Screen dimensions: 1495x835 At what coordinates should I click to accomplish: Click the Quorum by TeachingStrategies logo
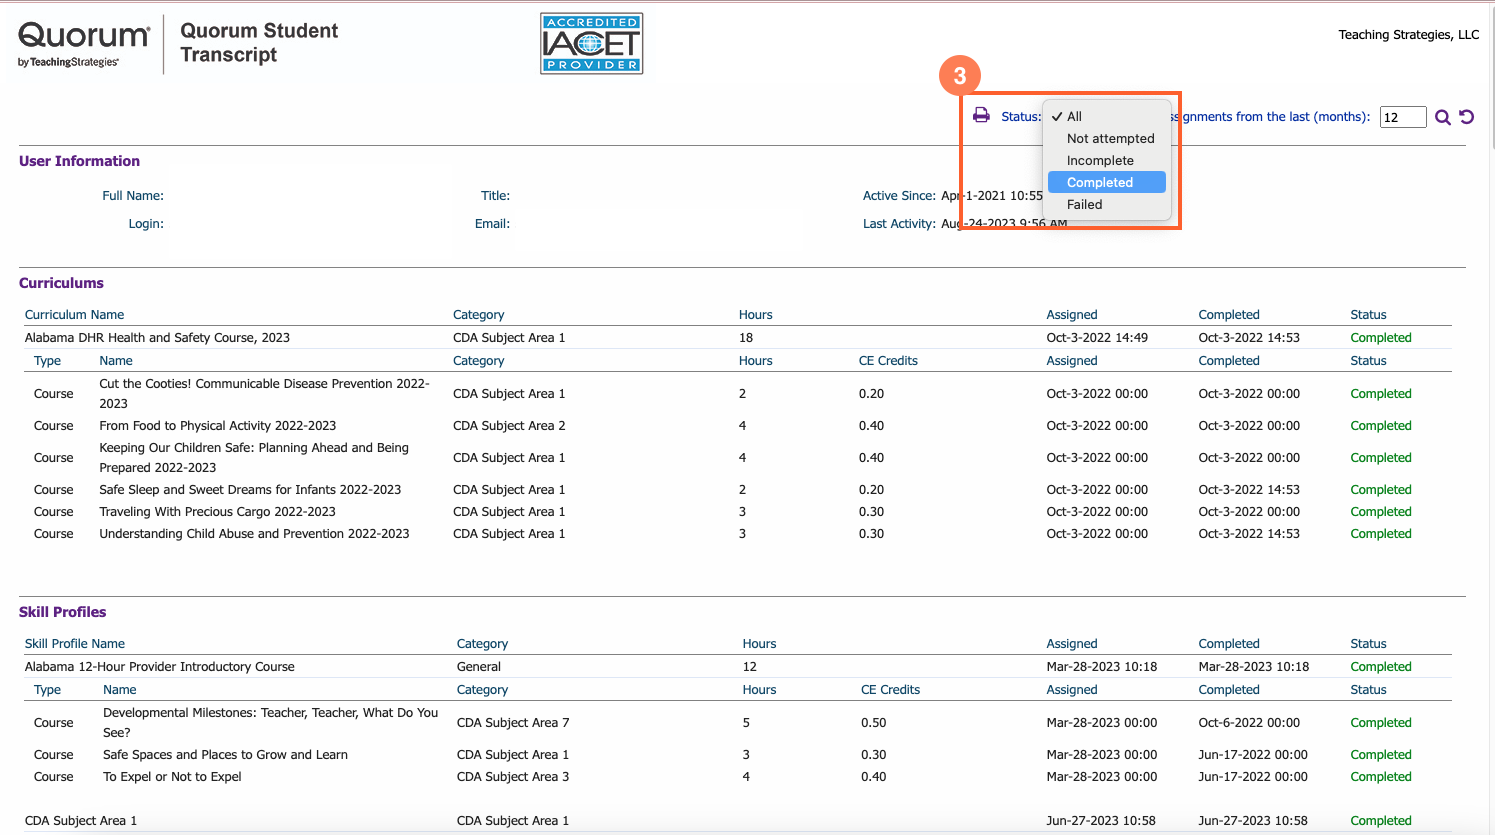click(84, 42)
